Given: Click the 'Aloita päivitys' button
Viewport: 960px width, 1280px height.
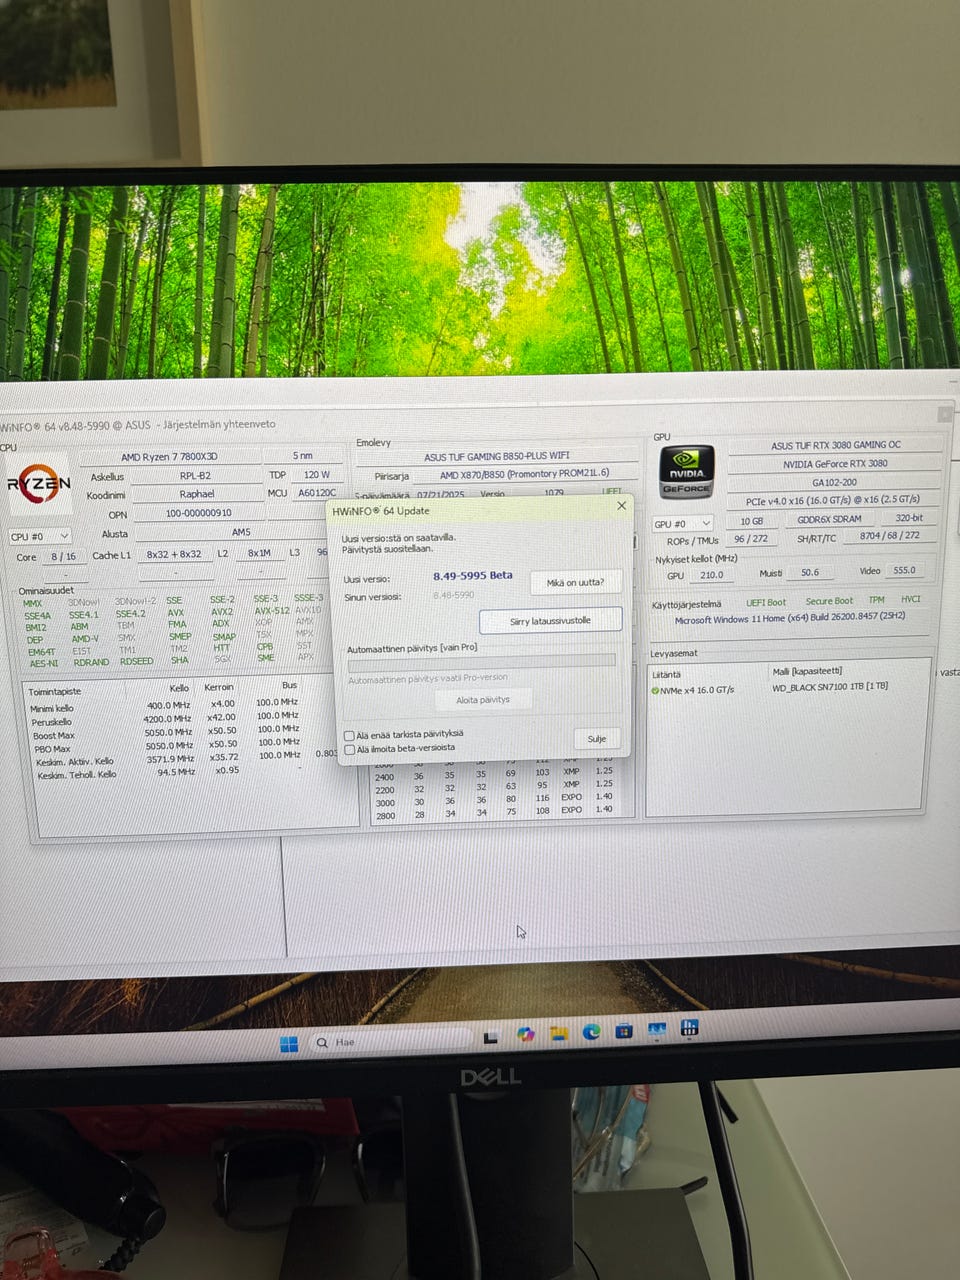Looking at the screenshot, I should click(483, 700).
